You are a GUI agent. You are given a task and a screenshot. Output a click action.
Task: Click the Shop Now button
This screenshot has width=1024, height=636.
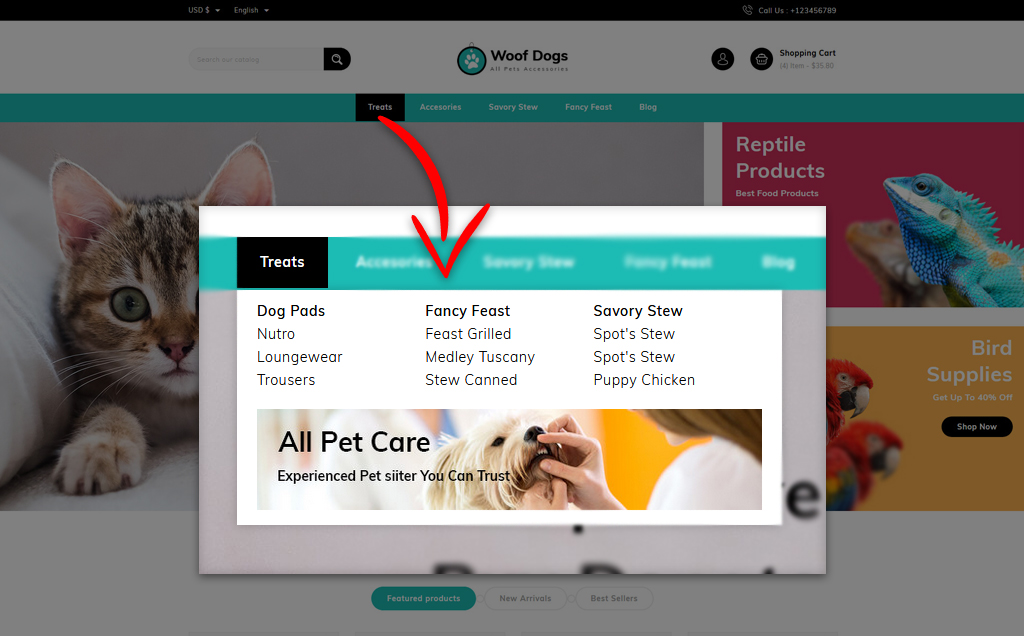click(x=977, y=426)
